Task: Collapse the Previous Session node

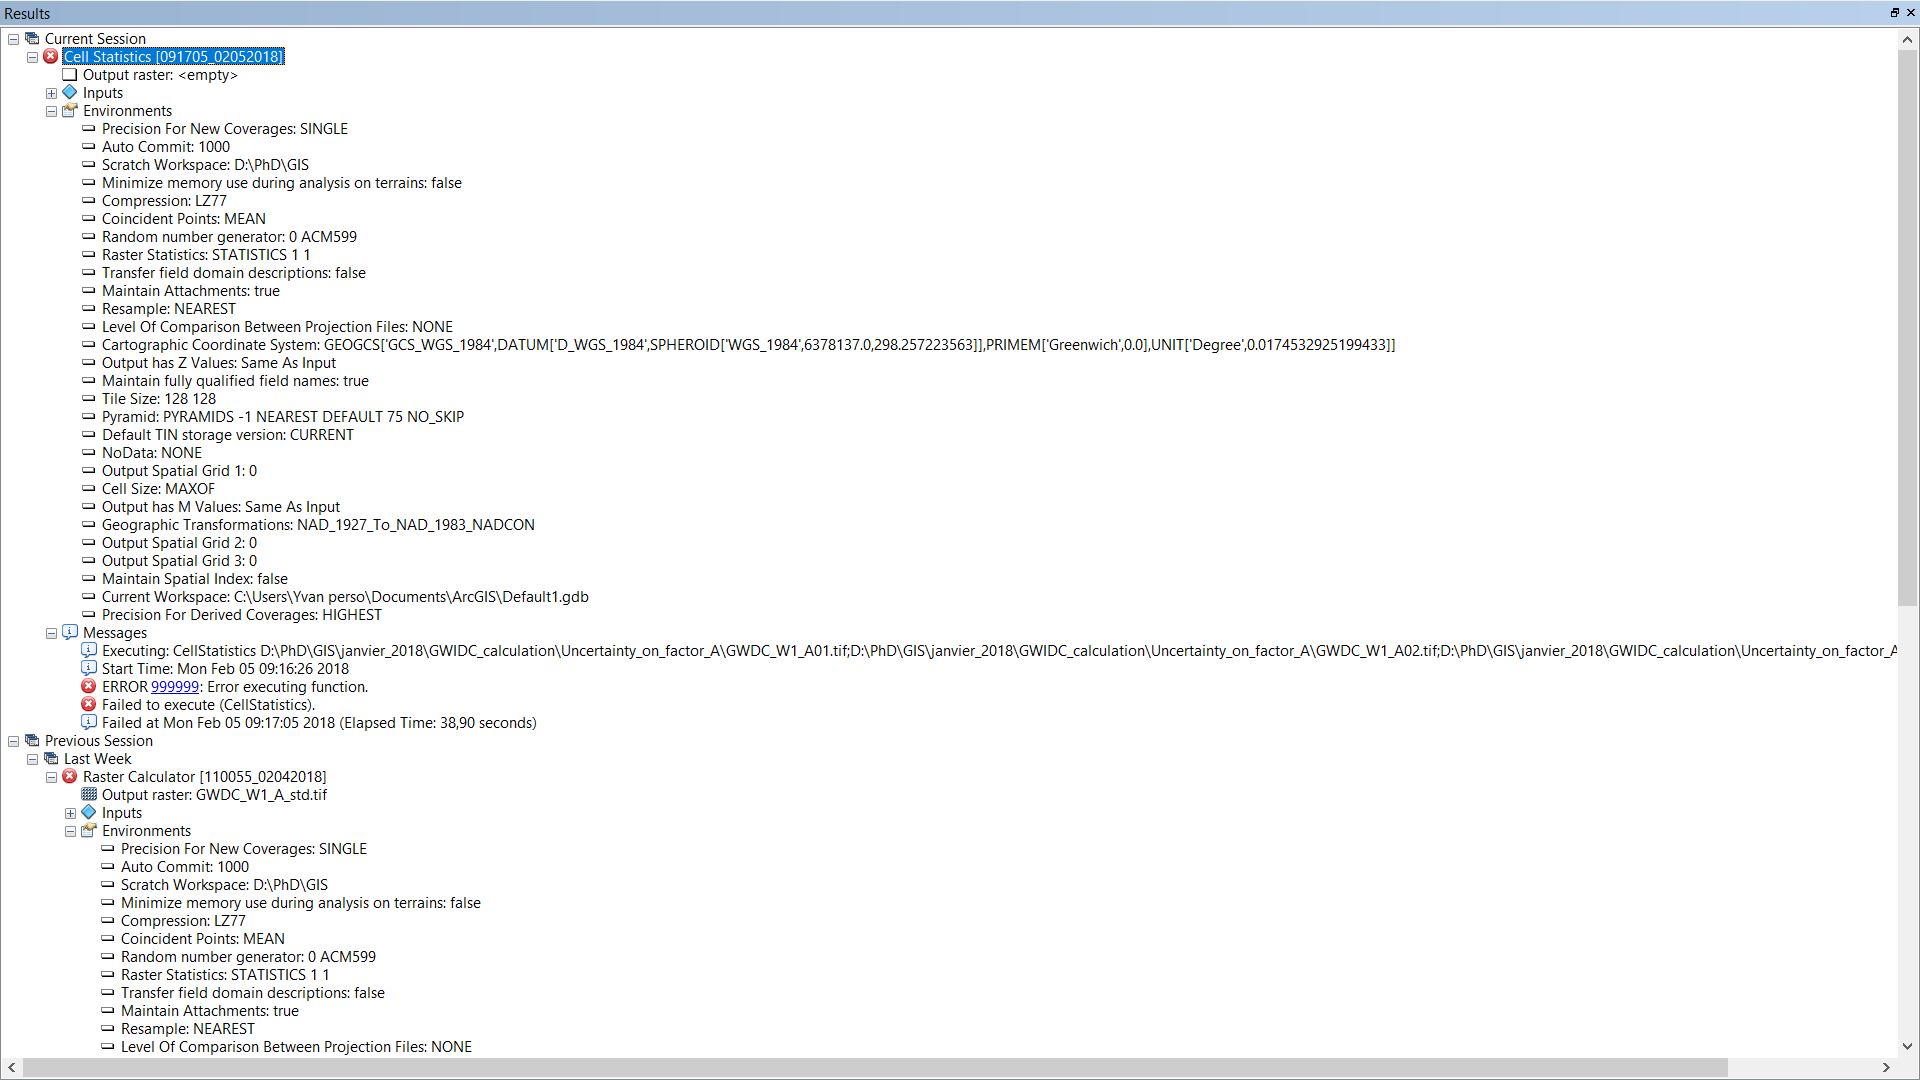Action: pos(14,741)
